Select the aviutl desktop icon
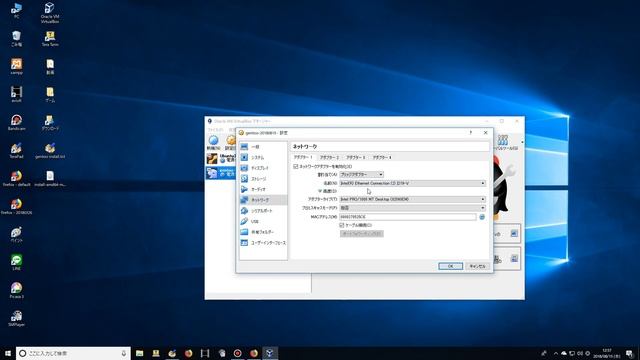The image size is (640, 360). (x=16, y=94)
